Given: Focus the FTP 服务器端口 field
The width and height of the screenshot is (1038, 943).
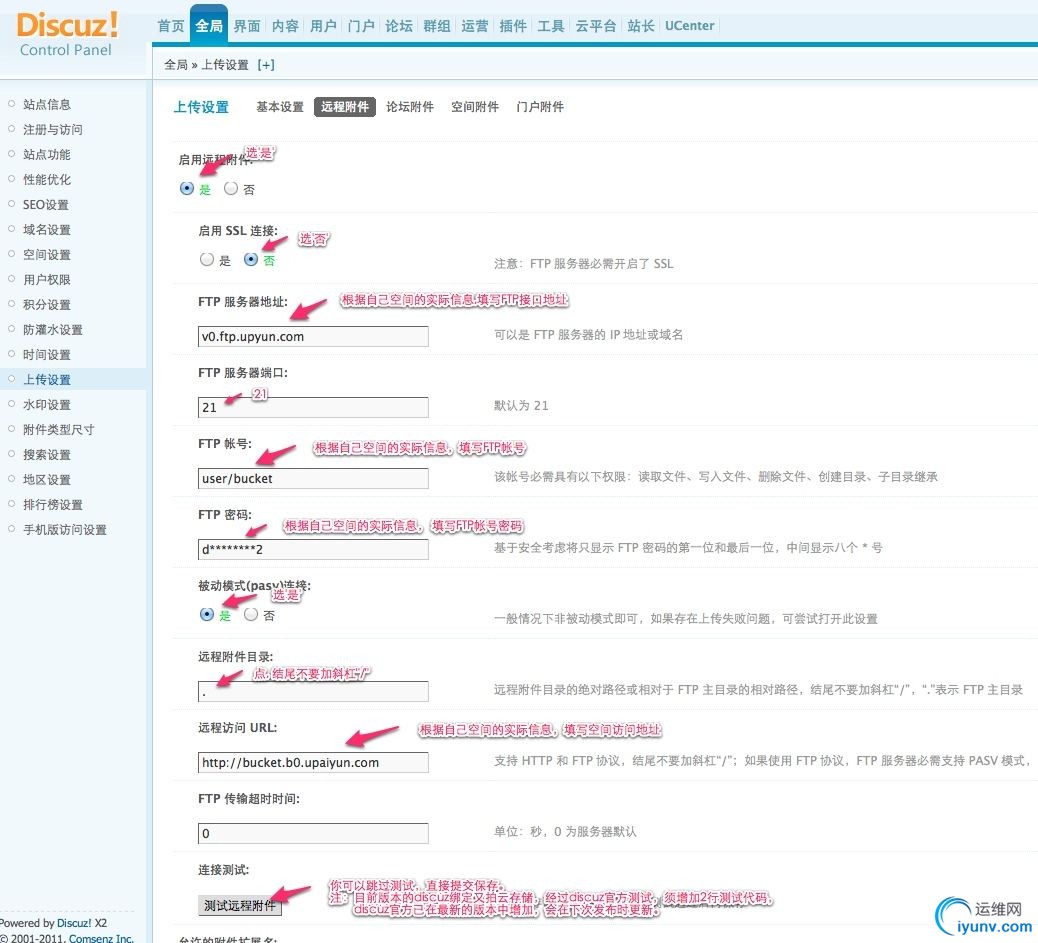Looking at the screenshot, I should coord(313,407).
